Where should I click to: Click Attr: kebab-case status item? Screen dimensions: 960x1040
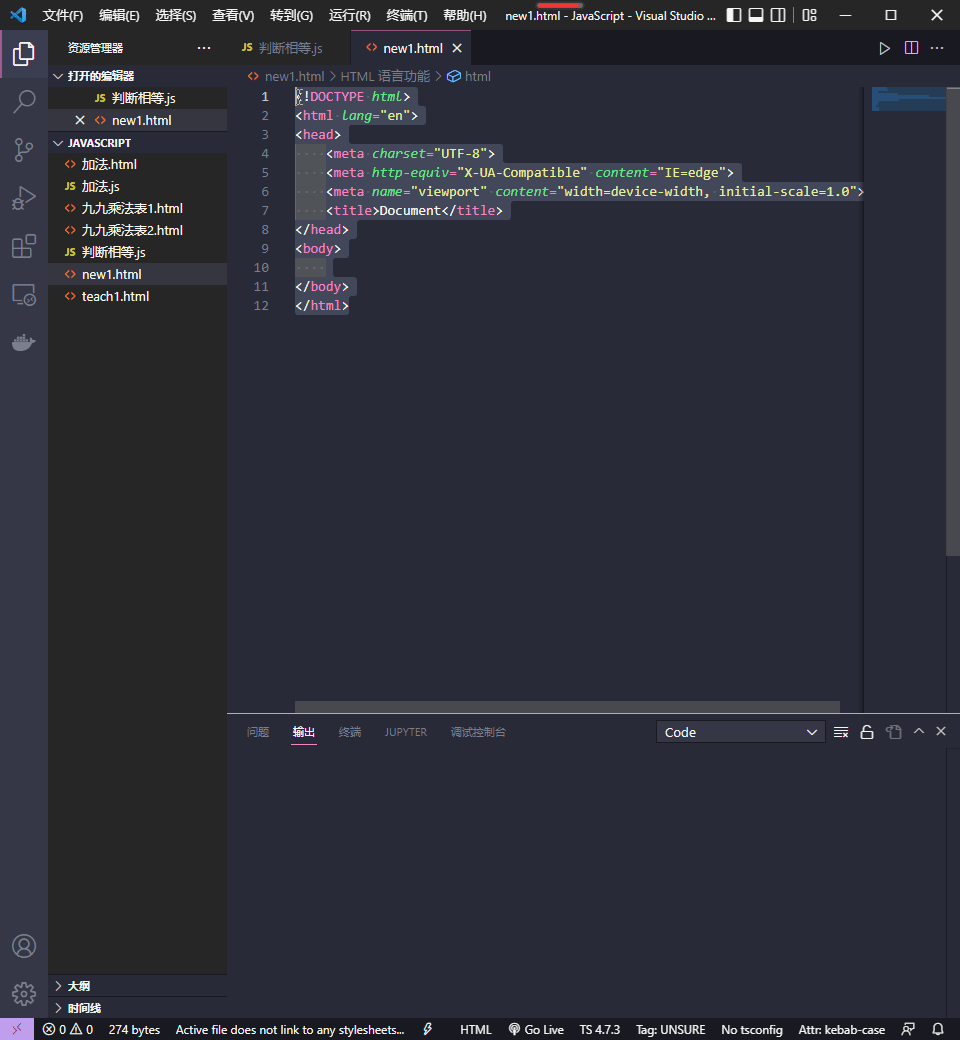coord(841,1029)
